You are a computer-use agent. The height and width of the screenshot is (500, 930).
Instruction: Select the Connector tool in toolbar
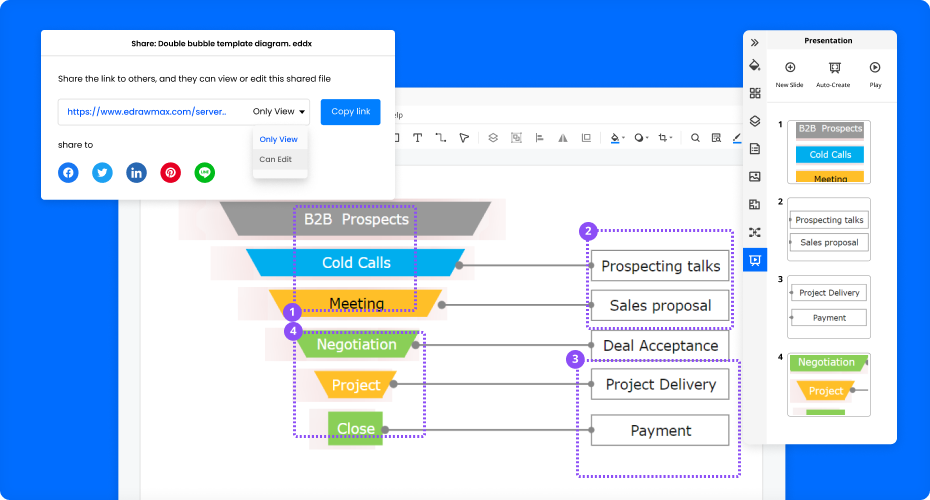click(440, 138)
